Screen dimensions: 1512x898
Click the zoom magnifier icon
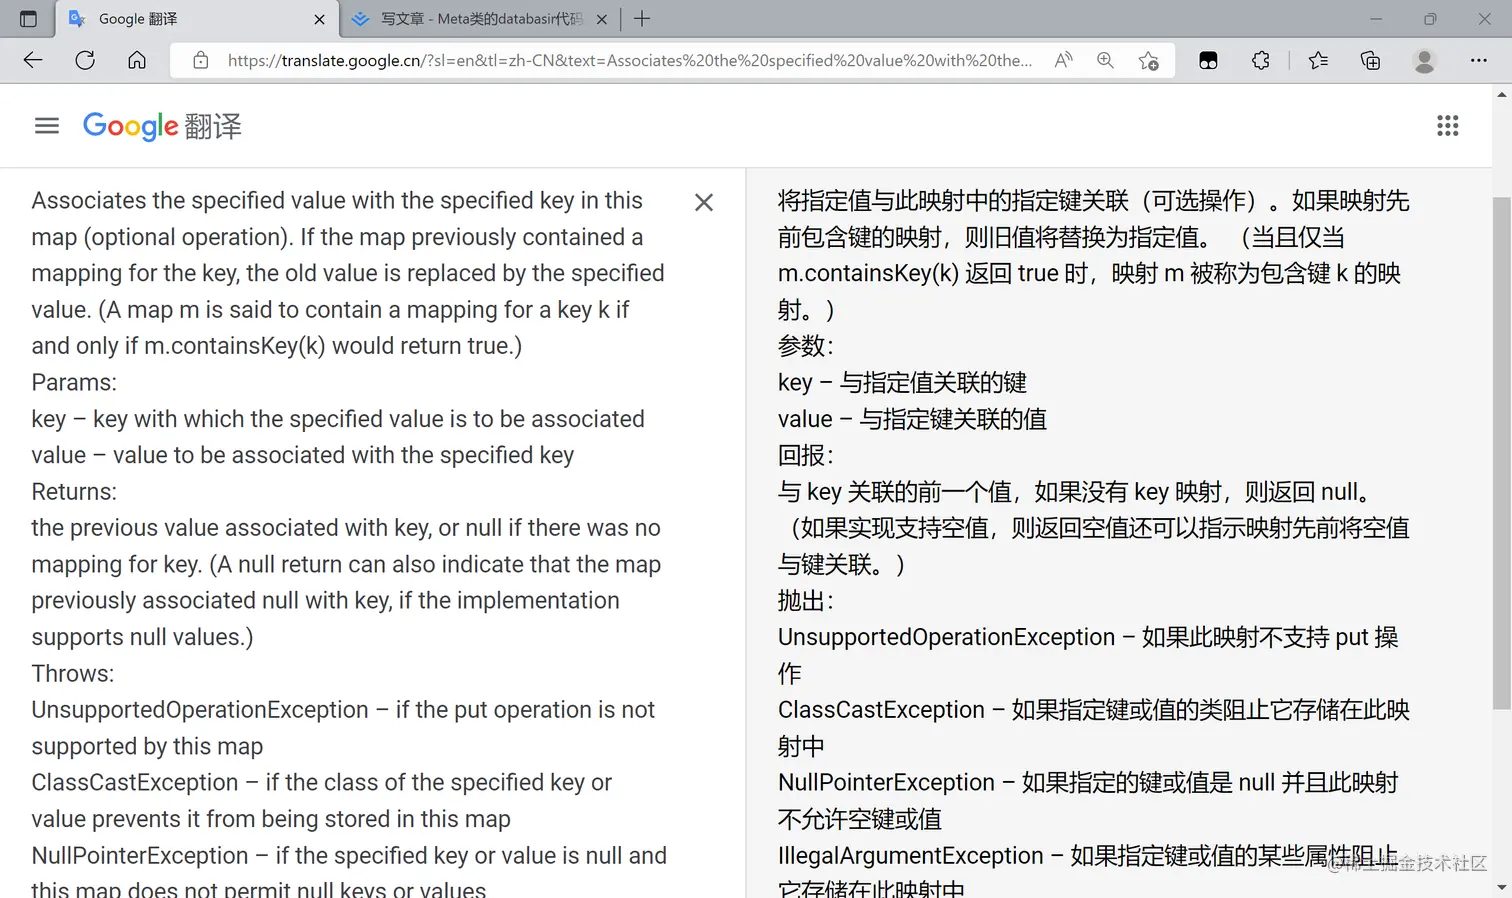(x=1105, y=60)
